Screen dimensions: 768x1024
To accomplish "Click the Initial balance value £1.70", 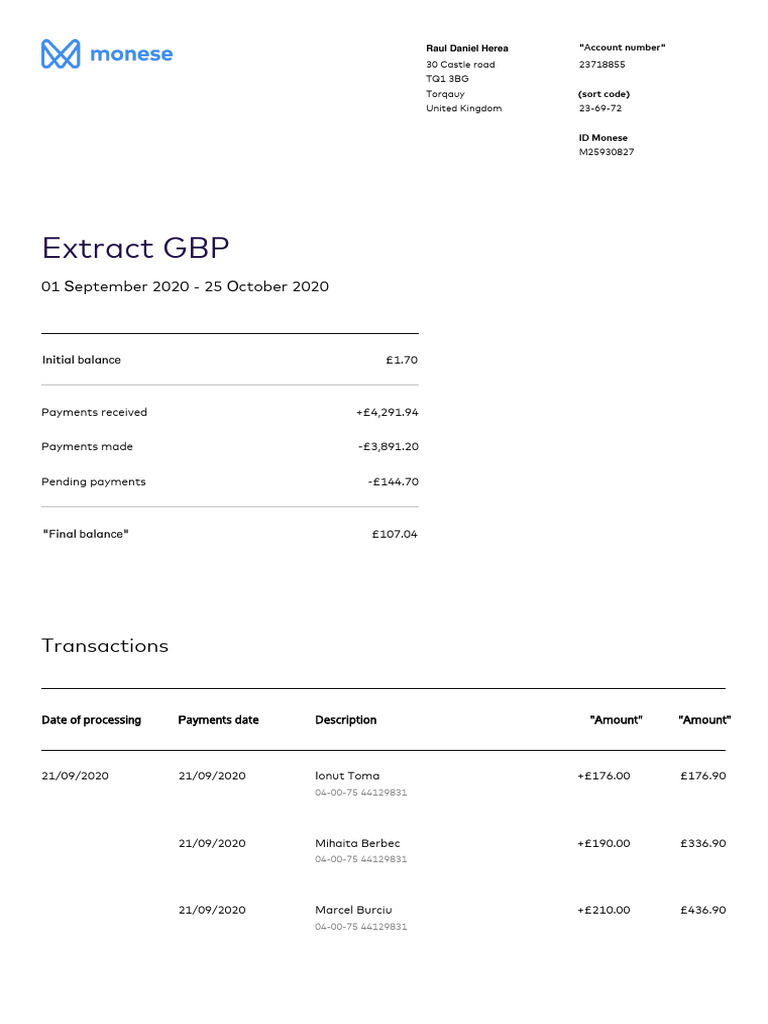I will (401, 360).
